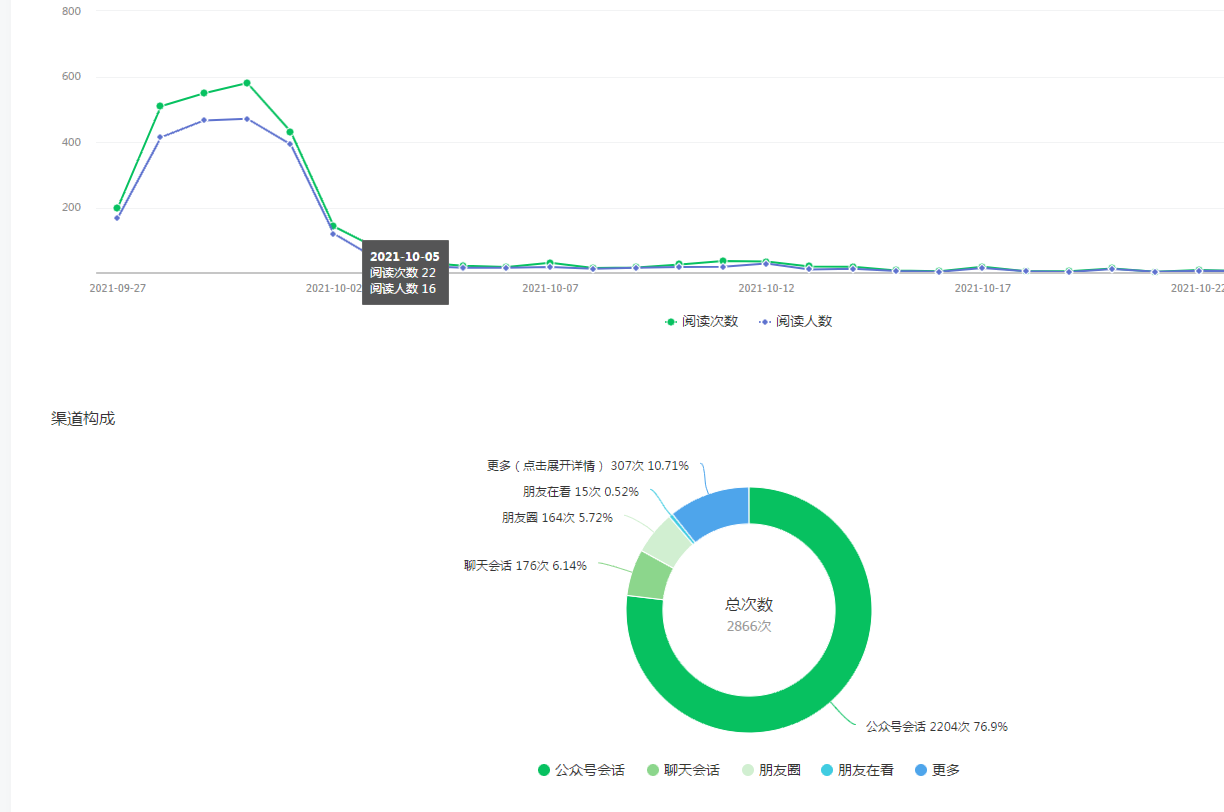
Task: Click the 朋友圈 164次 5.72% label
Action: tap(557, 518)
